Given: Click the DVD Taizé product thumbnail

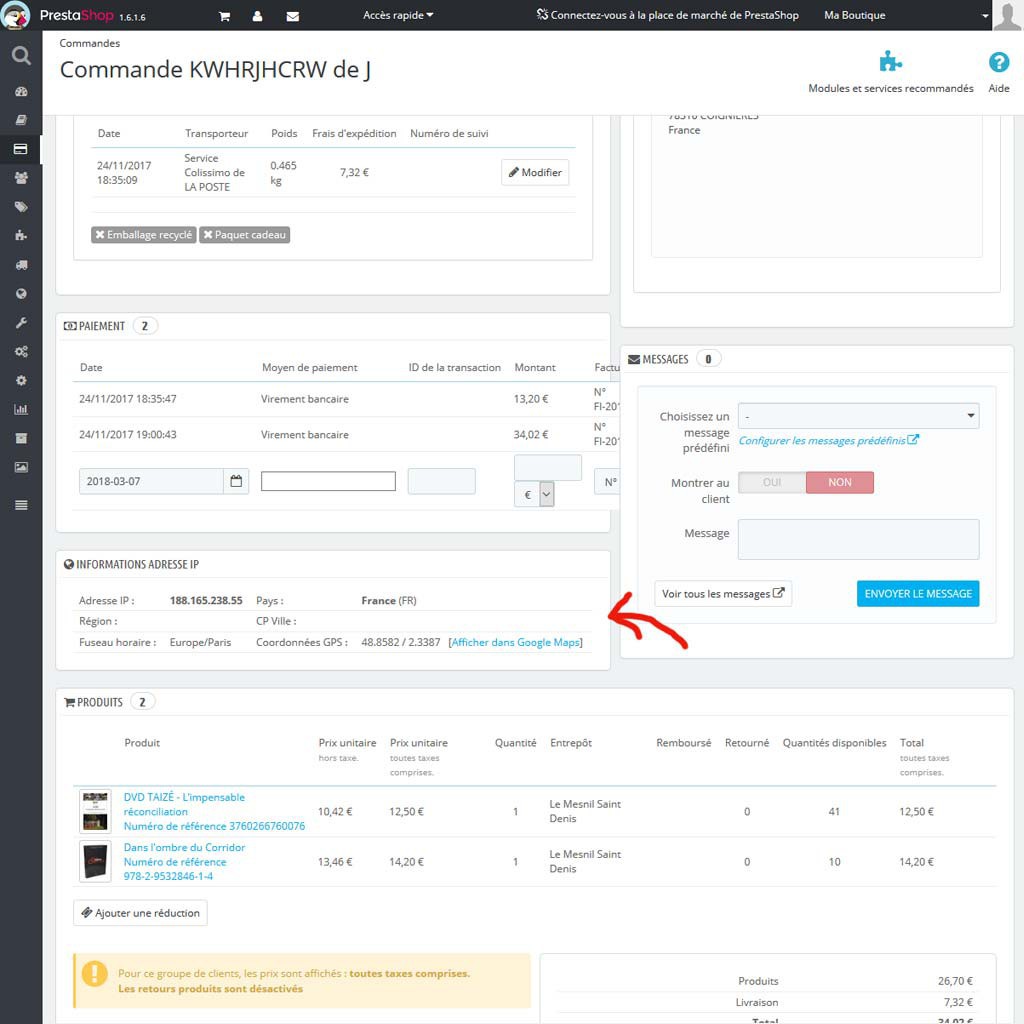Looking at the screenshot, I should click(94, 811).
